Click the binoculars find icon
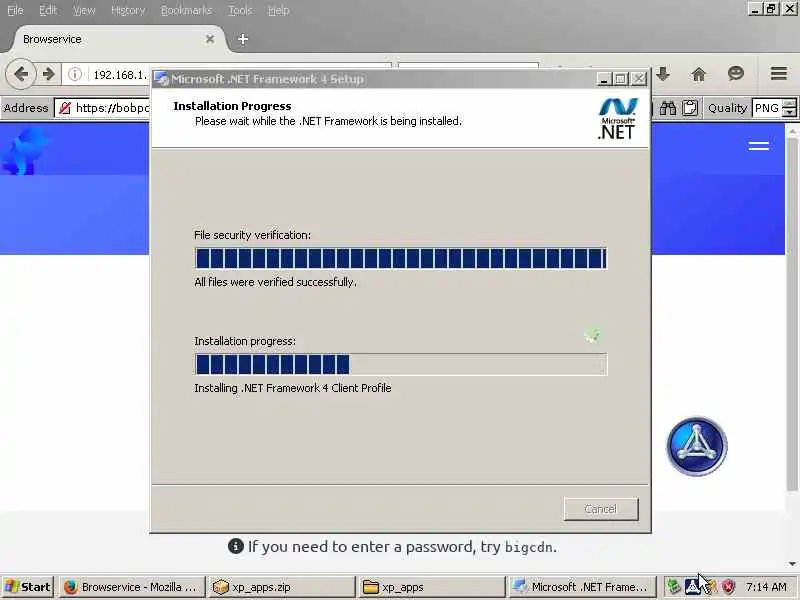This screenshot has height=600, width=800. [667, 108]
